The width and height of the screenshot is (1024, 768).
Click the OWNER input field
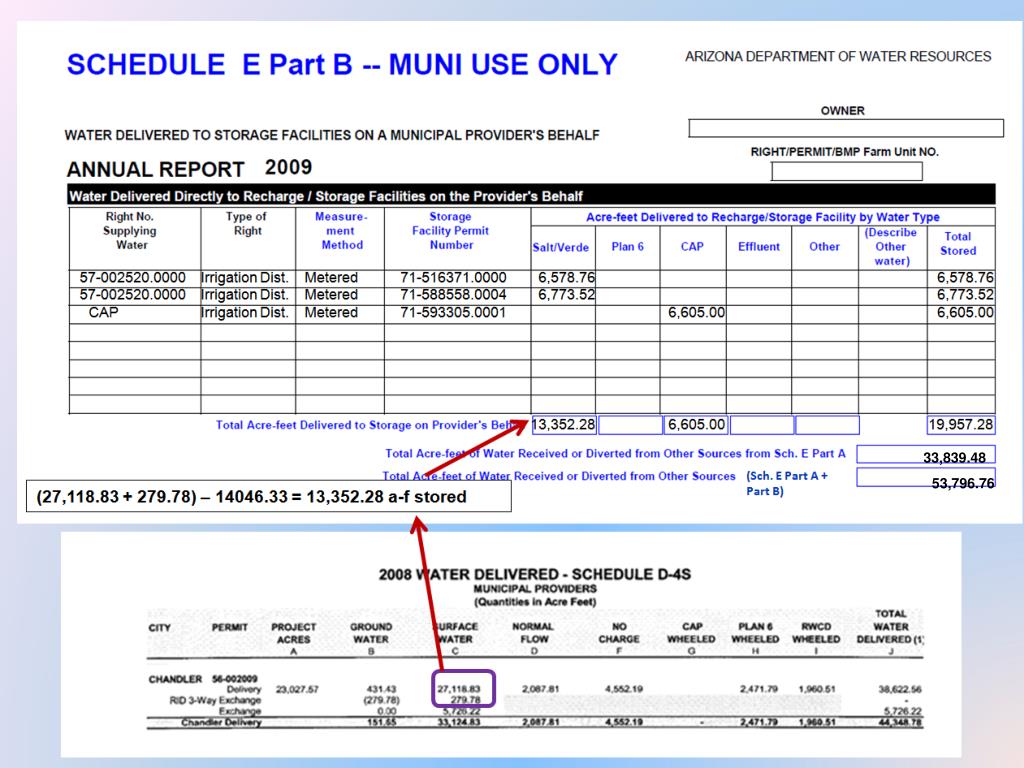pyautogui.click(x=846, y=128)
